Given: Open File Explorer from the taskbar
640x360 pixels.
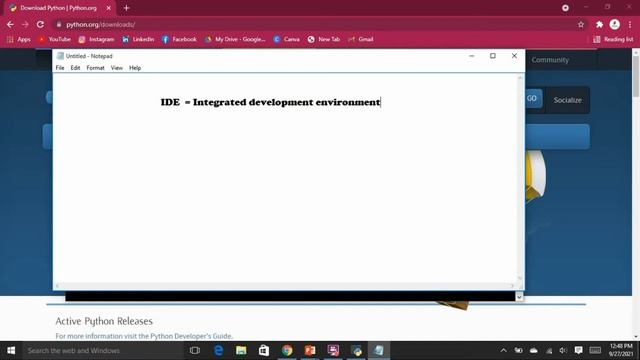Looking at the screenshot, I should point(241,351).
